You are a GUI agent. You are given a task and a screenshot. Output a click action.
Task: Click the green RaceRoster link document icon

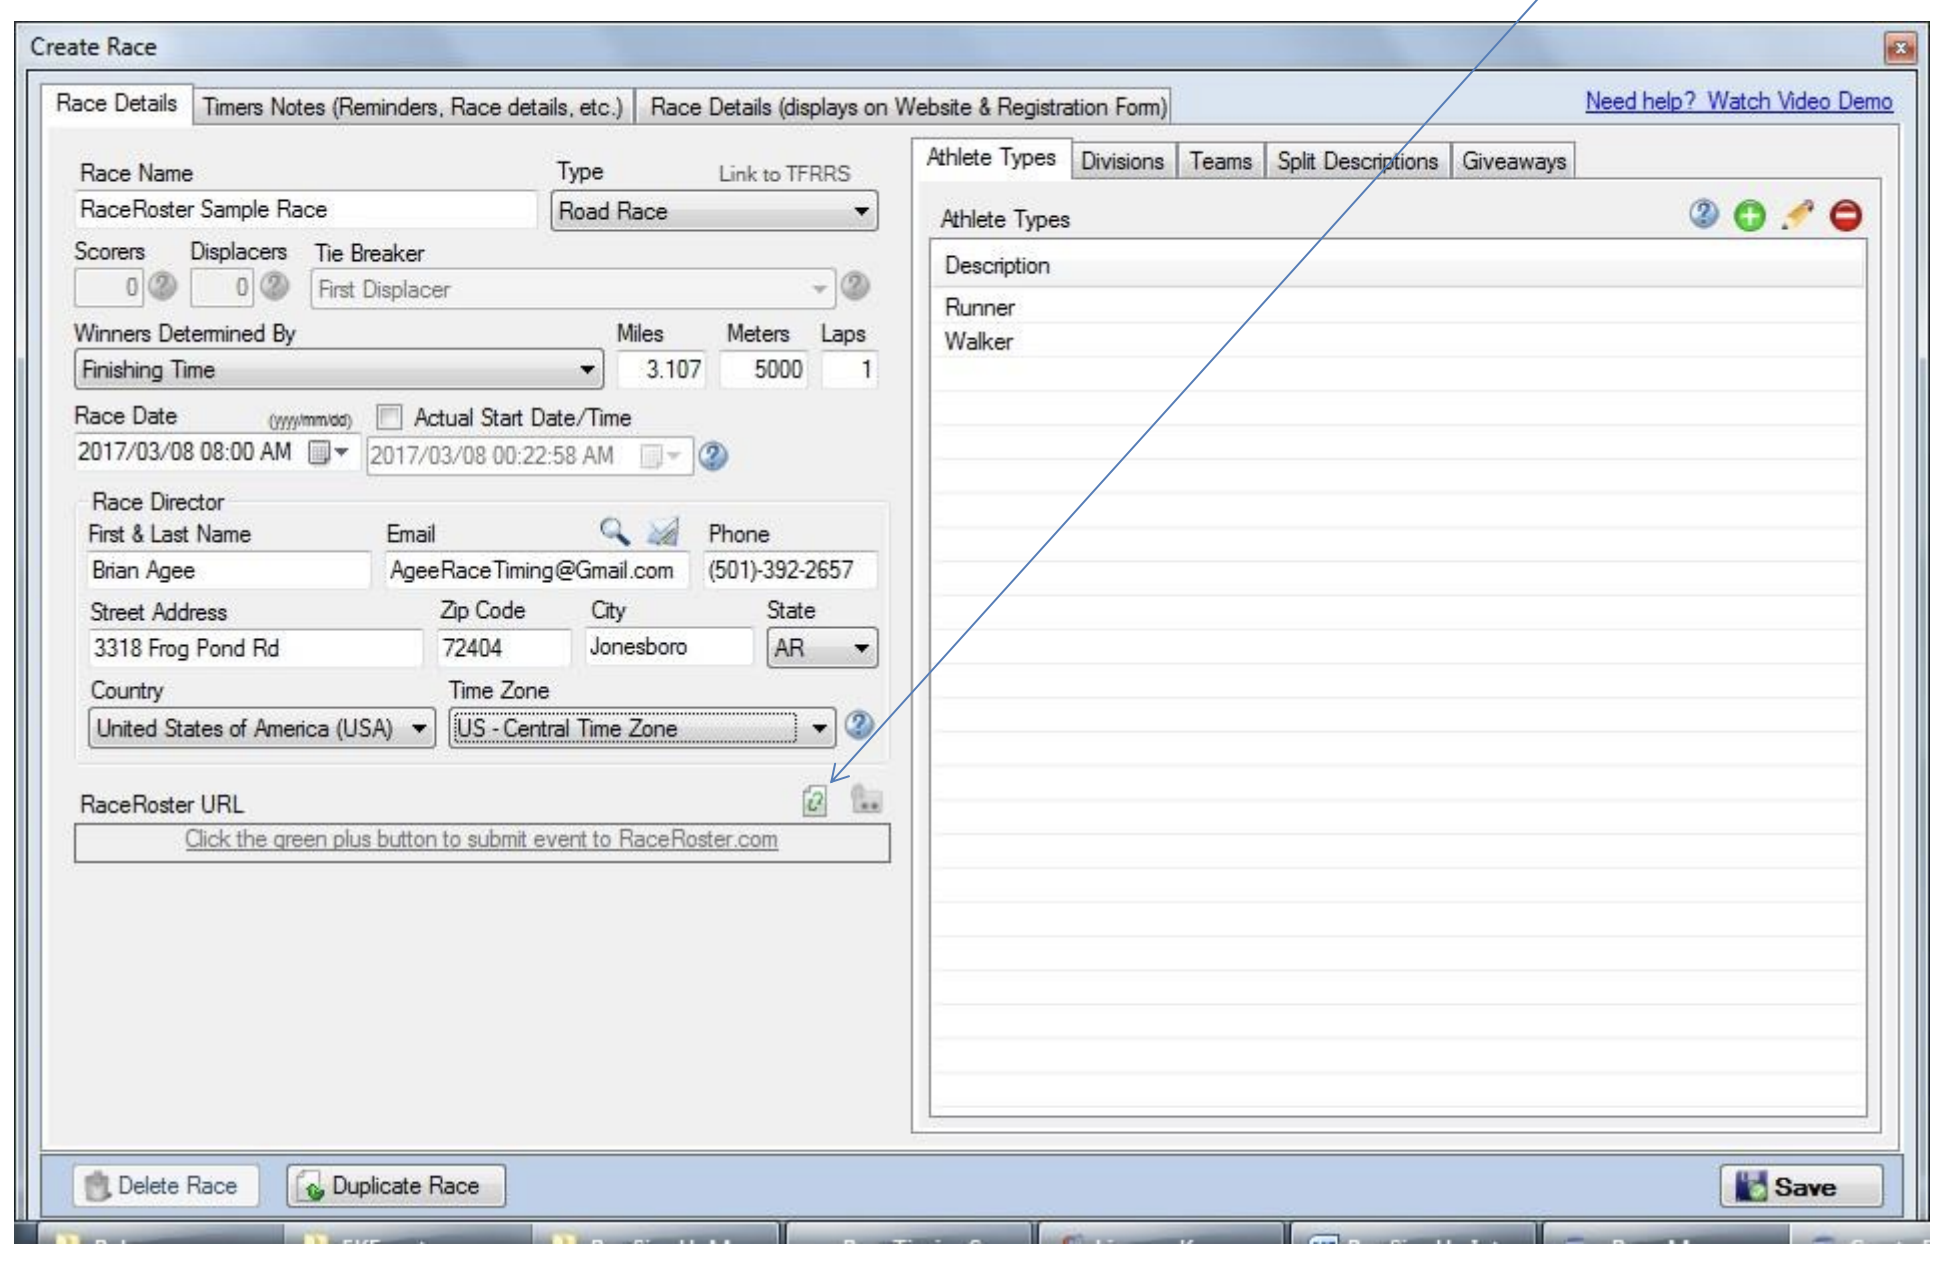[815, 800]
